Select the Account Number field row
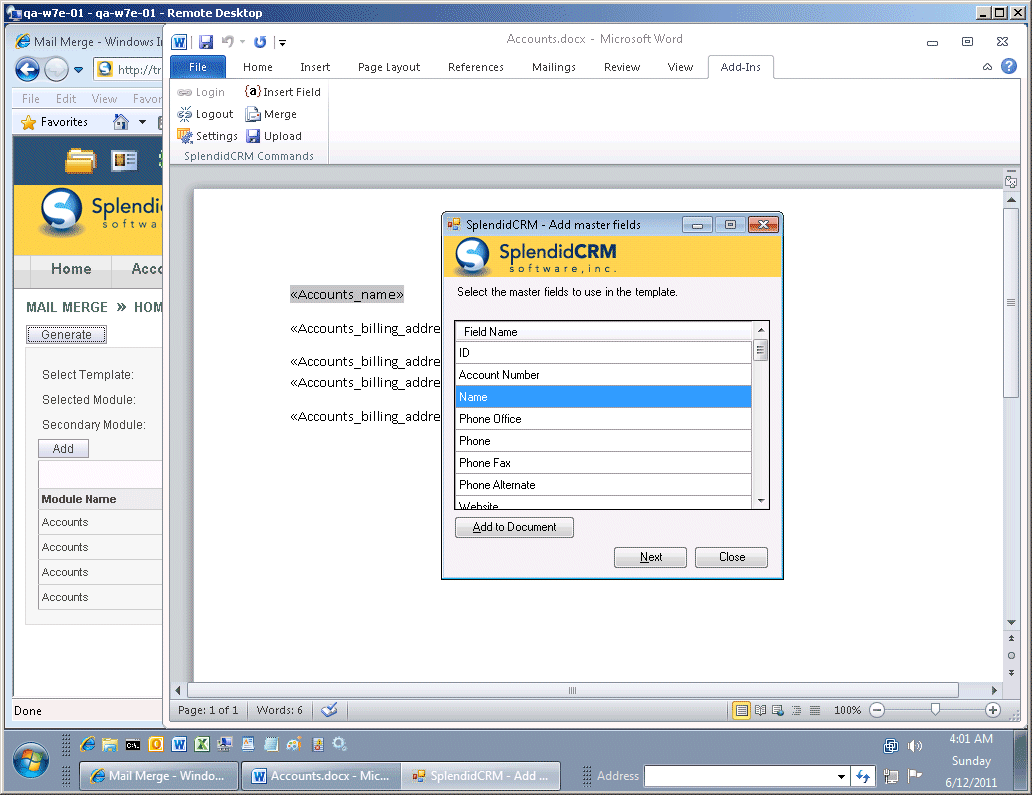 pos(603,375)
